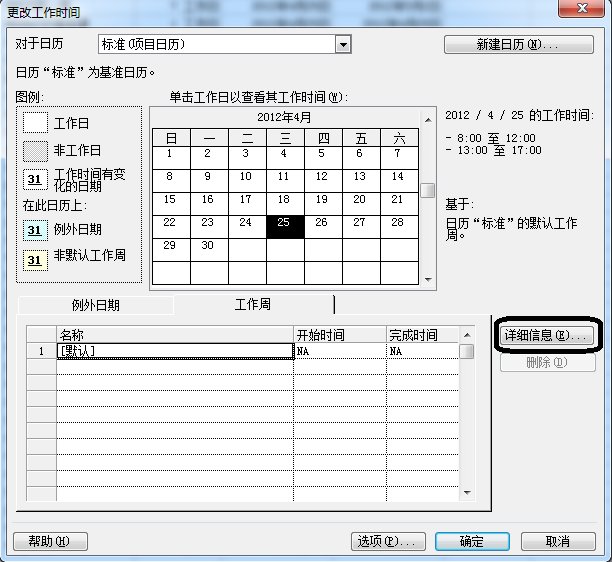Click the 日 weekday column header
The width and height of the screenshot is (612, 562).
click(171, 138)
